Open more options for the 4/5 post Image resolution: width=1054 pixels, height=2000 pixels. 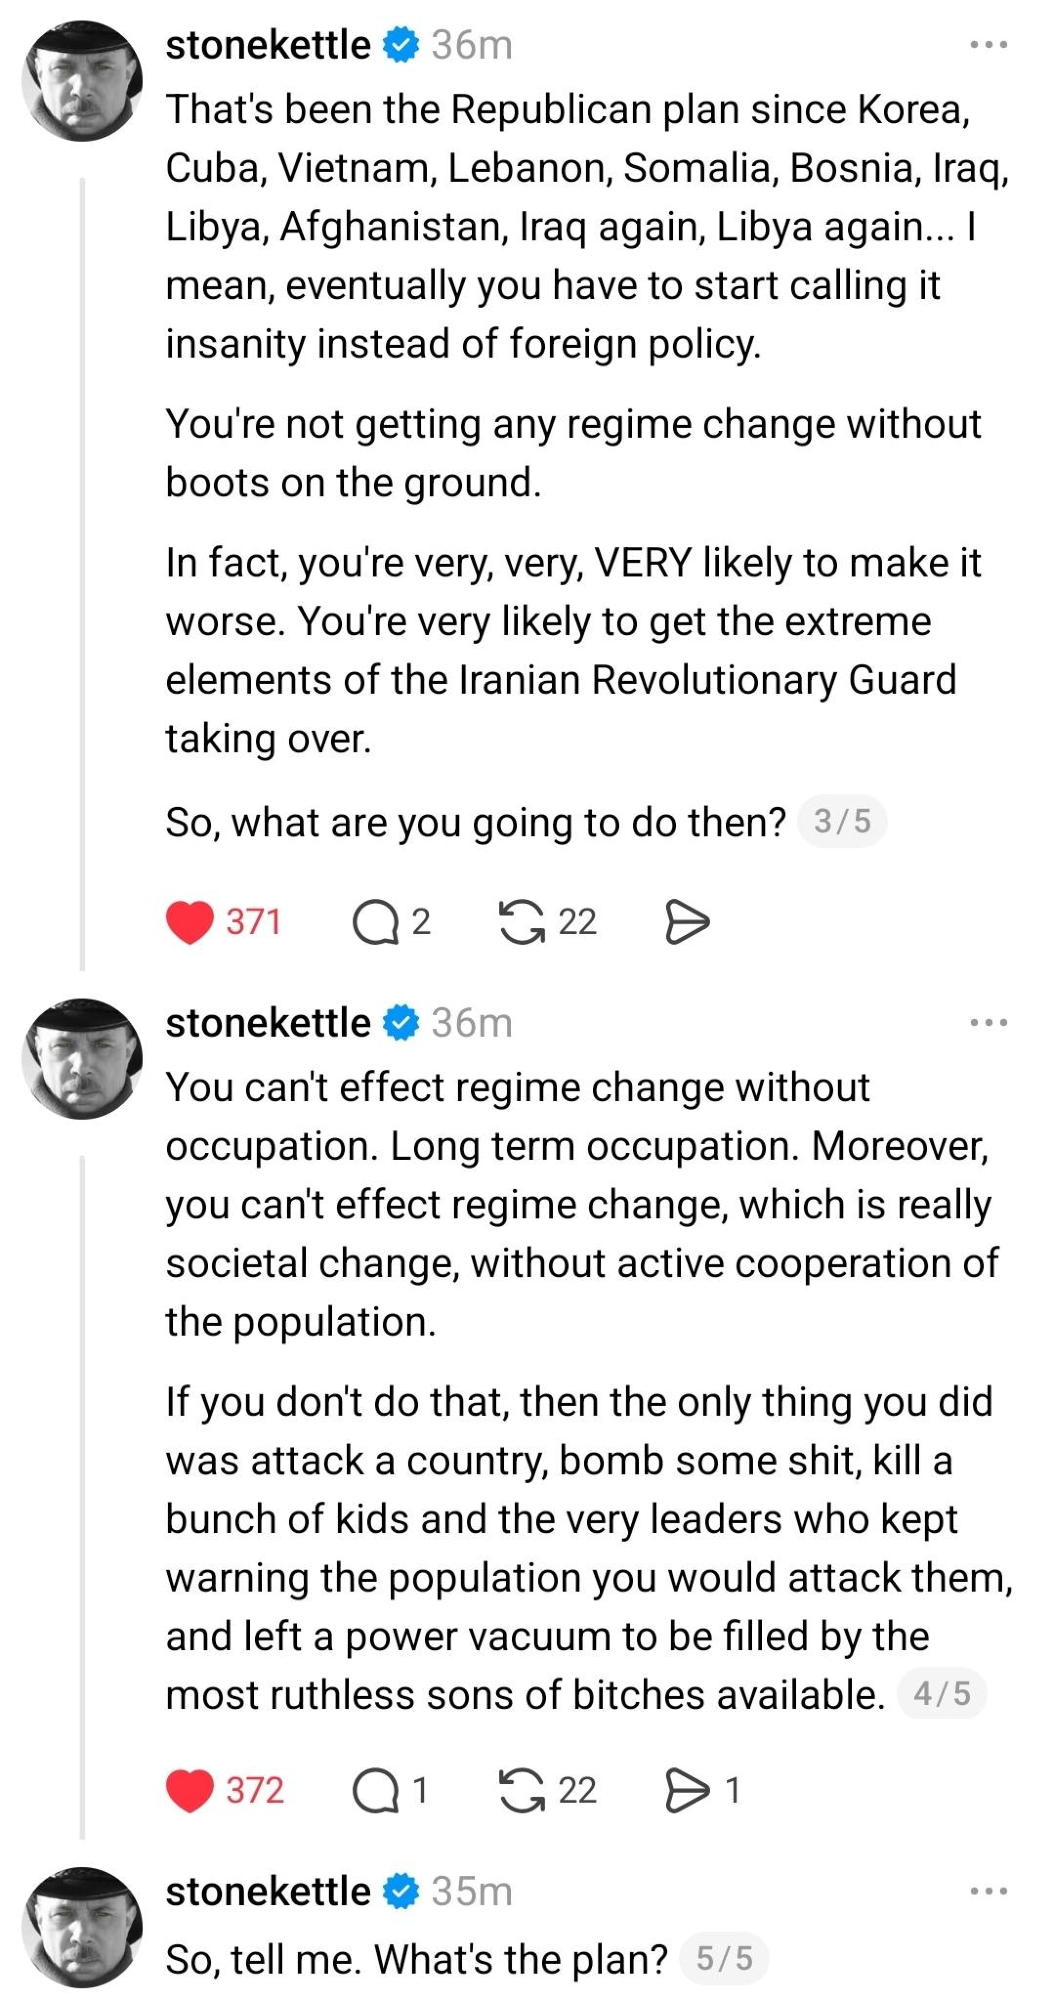(988, 1023)
